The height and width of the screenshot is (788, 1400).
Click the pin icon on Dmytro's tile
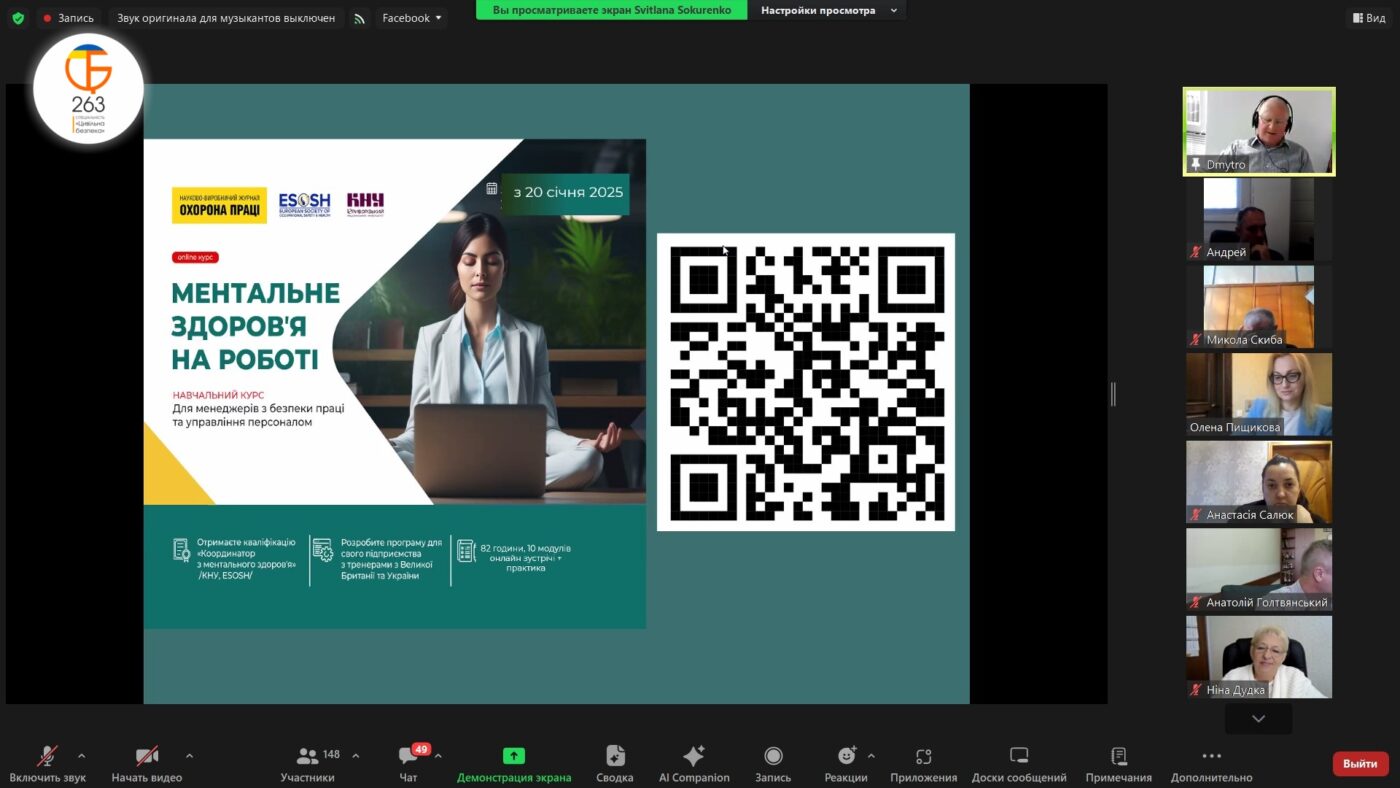[1195, 164]
